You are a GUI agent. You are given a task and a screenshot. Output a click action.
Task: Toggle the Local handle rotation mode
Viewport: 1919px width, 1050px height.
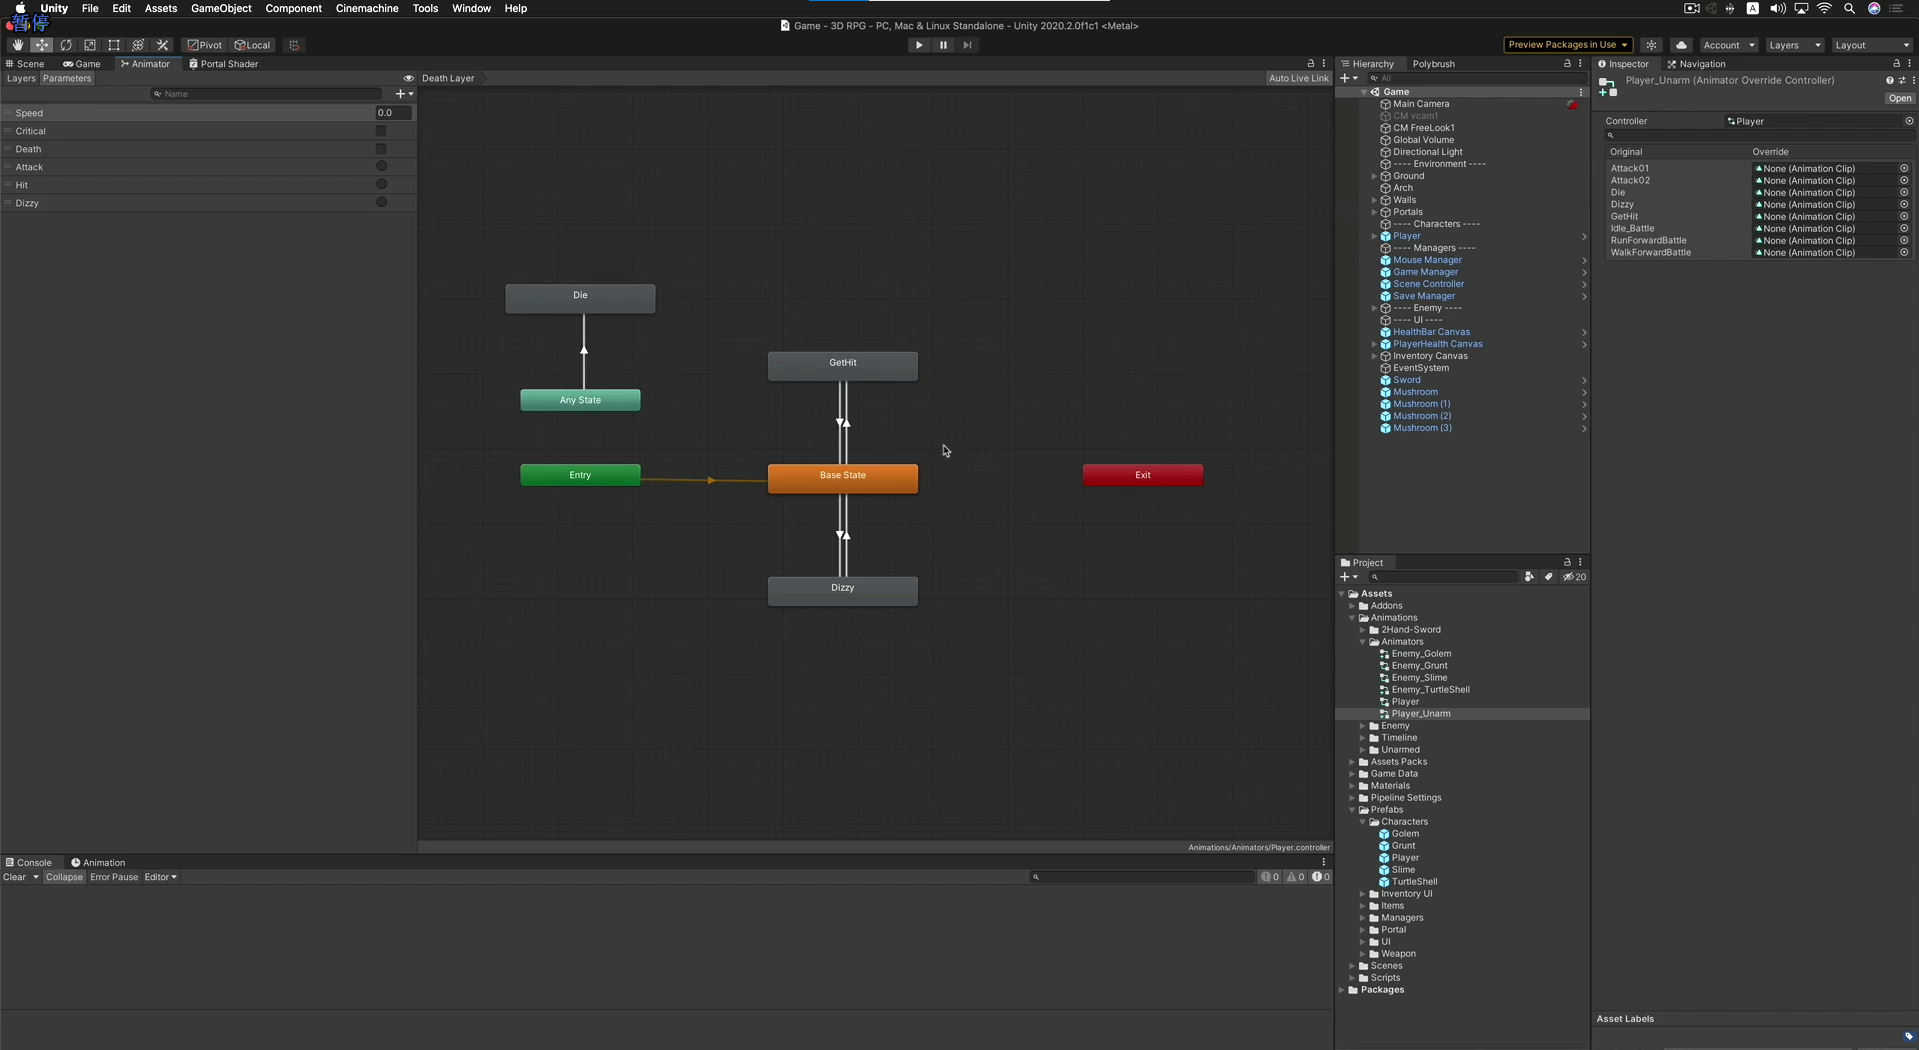coord(252,45)
